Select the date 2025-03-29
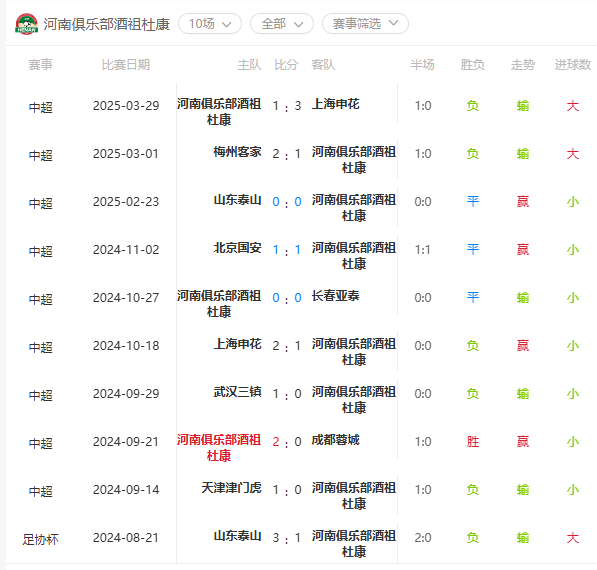The image size is (597, 570). click(x=126, y=105)
